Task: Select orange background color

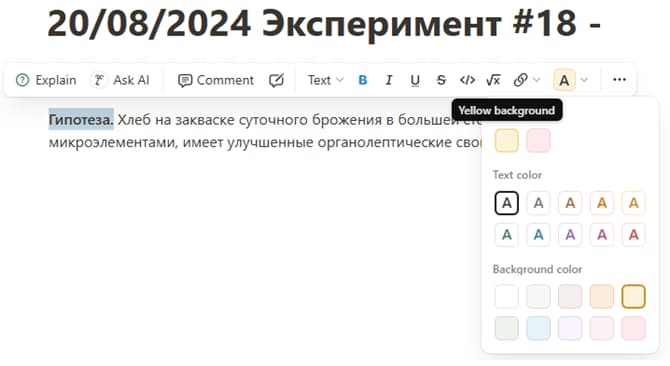Action: click(x=602, y=296)
